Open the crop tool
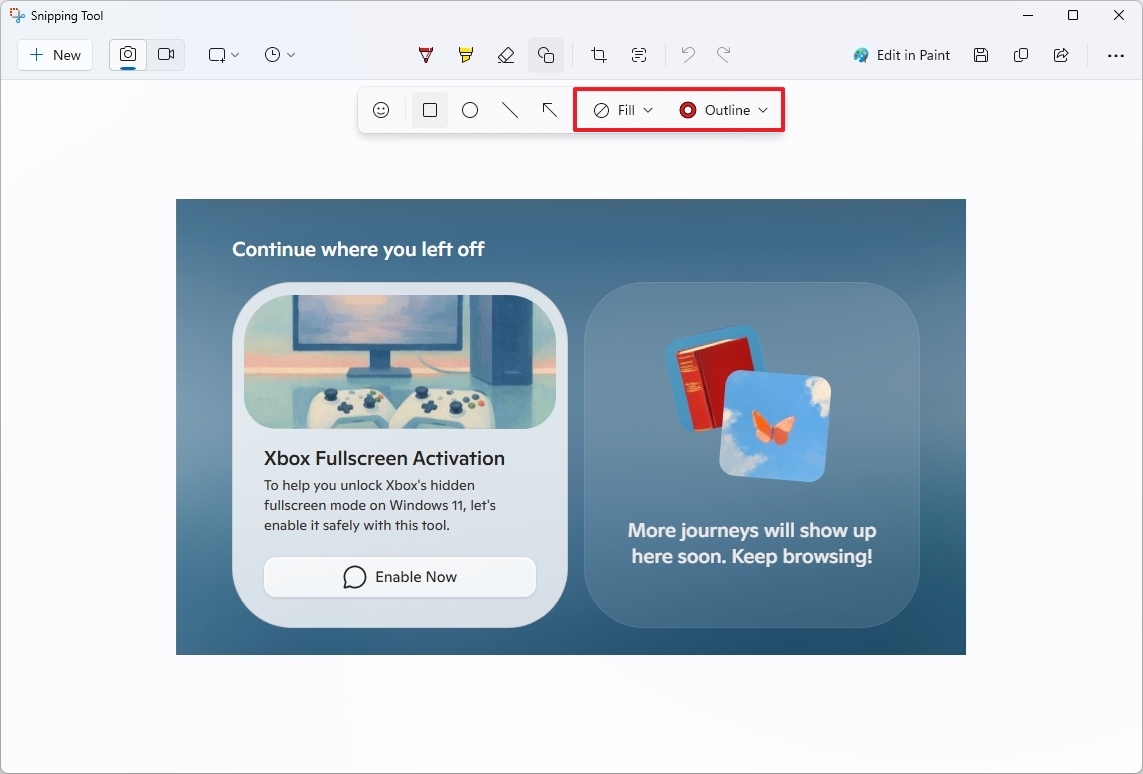The height and width of the screenshot is (774, 1143). click(x=598, y=55)
